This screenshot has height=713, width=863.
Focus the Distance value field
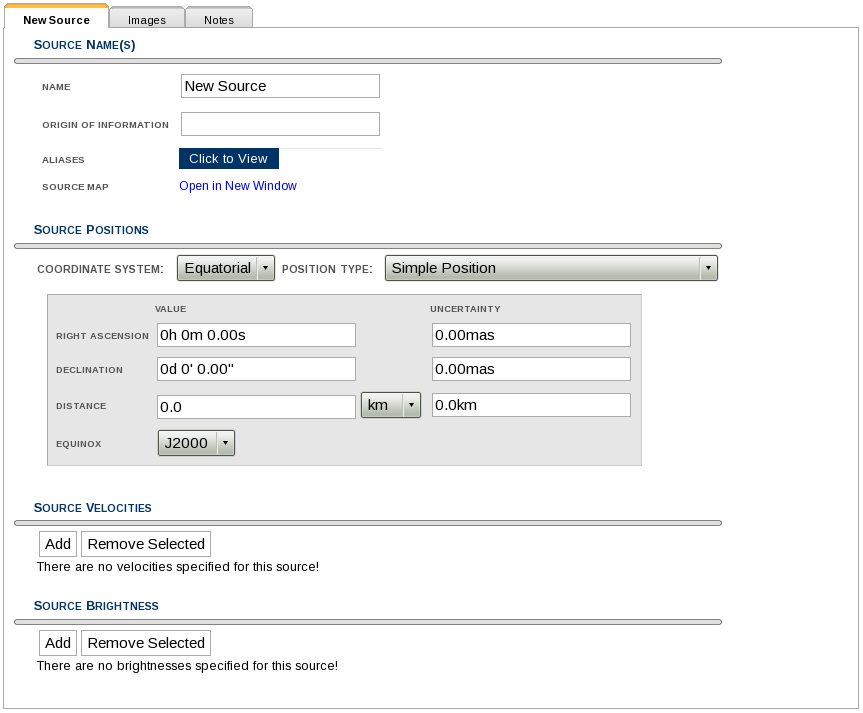tap(256, 406)
